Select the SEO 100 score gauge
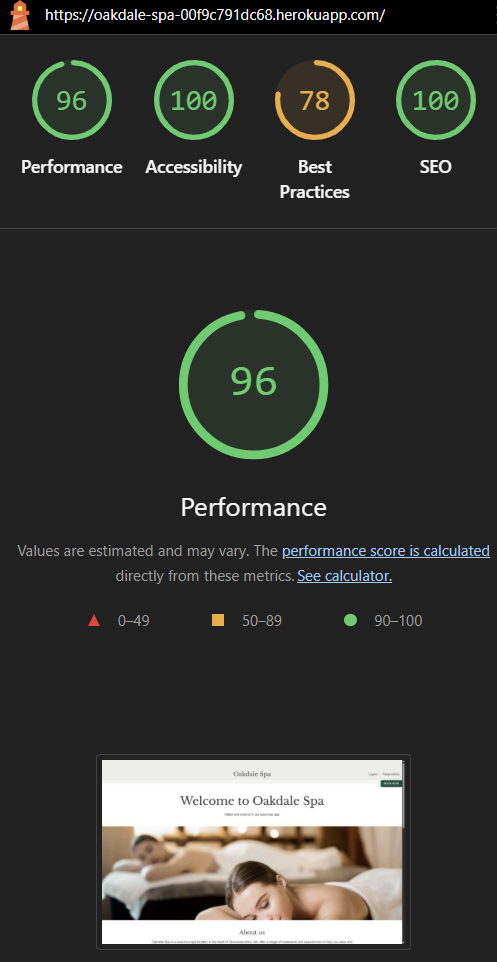This screenshot has height=962, width=497. [436, 100]
